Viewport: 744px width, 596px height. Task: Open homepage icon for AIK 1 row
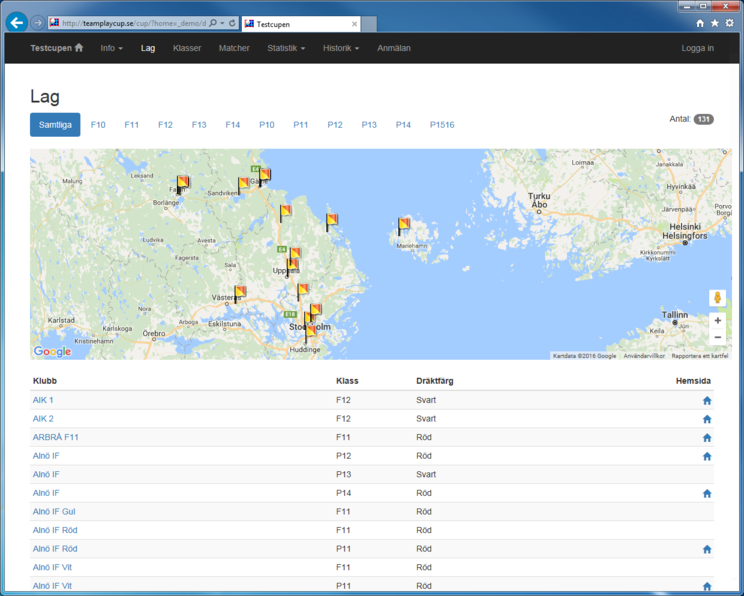[707, 401]
